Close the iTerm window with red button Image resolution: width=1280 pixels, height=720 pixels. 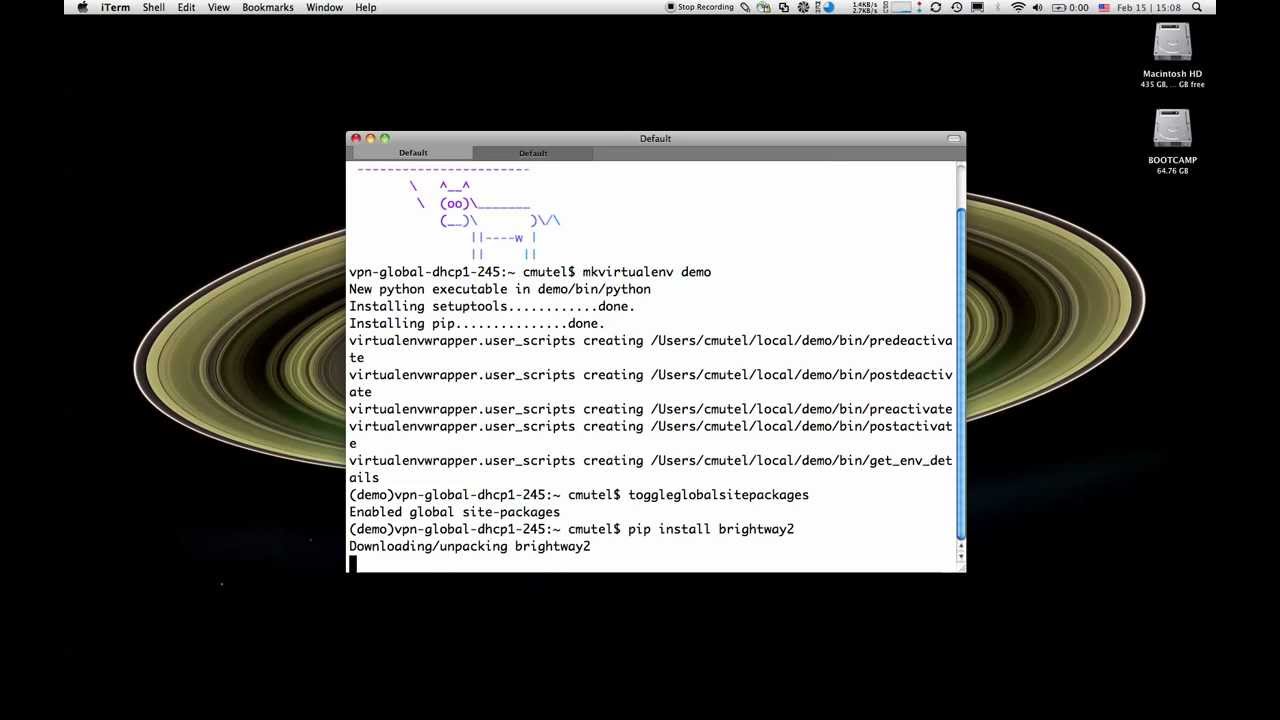tap(356, 138)
